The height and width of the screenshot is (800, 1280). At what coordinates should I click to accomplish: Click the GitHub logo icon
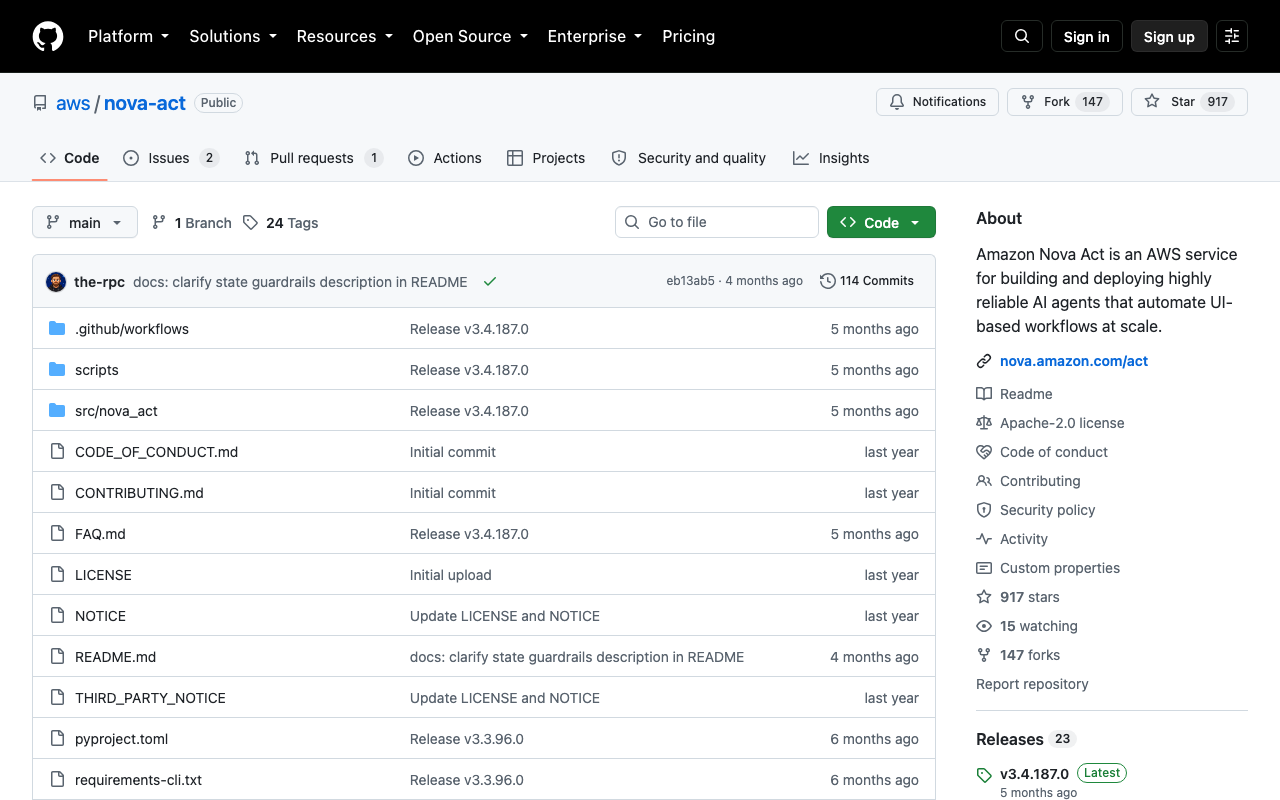pyautogui.click(x=48, y=36)
